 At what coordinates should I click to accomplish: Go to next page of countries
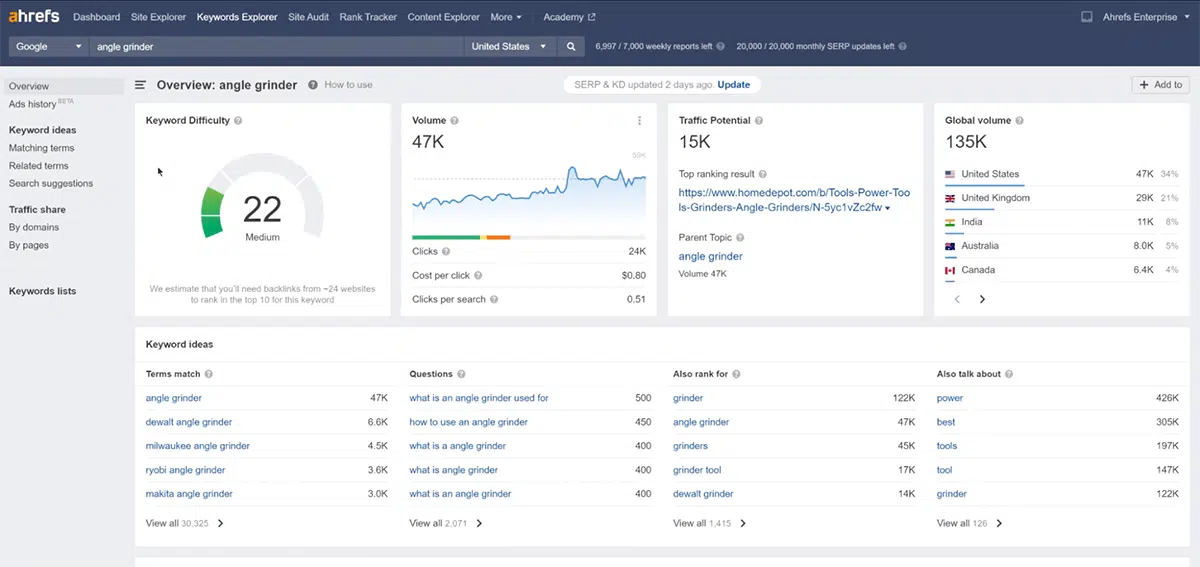click(x=982, y=299)
